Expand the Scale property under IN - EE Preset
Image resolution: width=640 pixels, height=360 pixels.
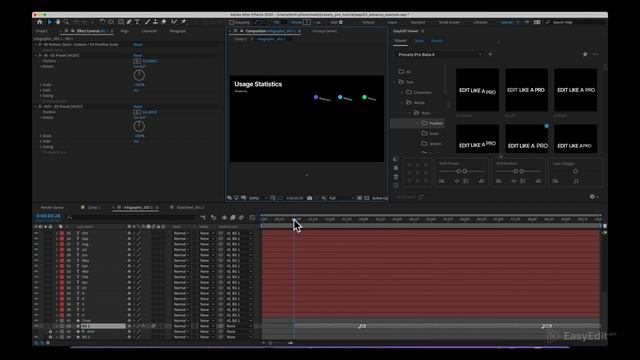point(41,84)
